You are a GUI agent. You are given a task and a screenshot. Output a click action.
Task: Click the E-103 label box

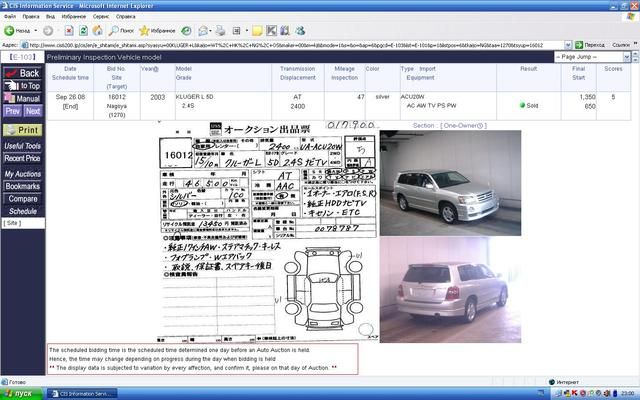point(23,57)
